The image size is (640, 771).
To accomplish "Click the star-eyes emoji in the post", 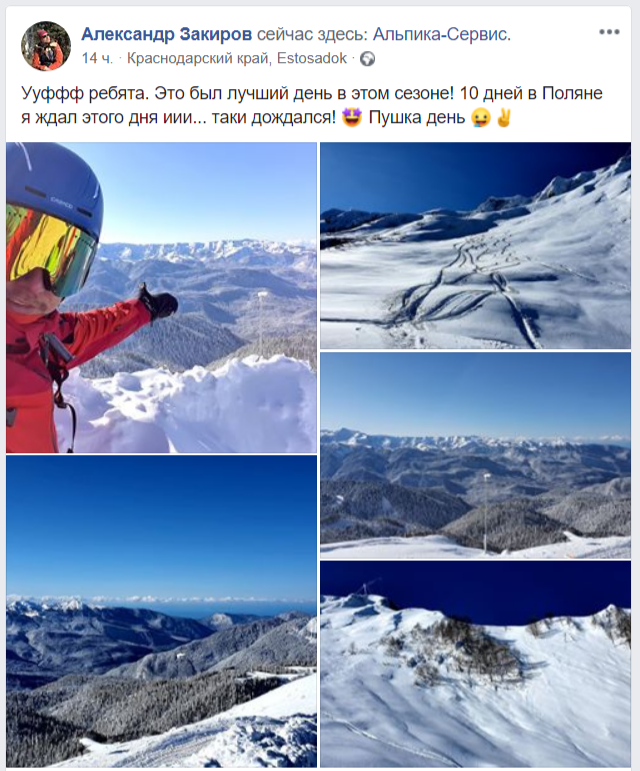I will 351,118.
